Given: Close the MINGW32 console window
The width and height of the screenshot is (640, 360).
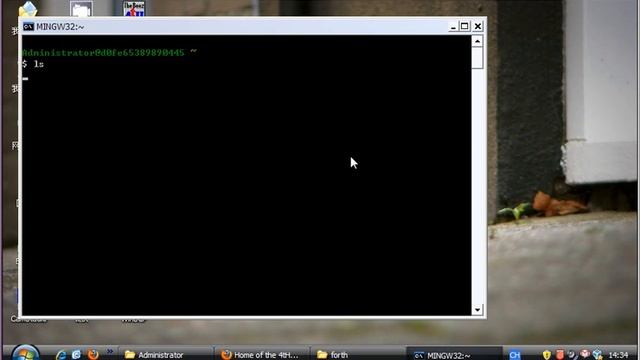Looking at the screenshot, I should tap(478, 27).
